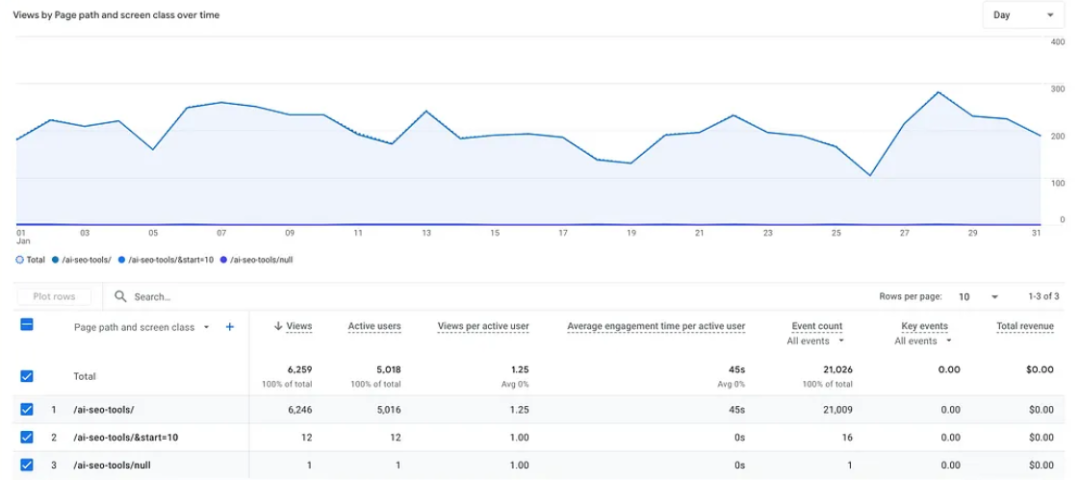
Task: Click the search magnifier icon
Action: pyautogui.click(x=120, y=297)
